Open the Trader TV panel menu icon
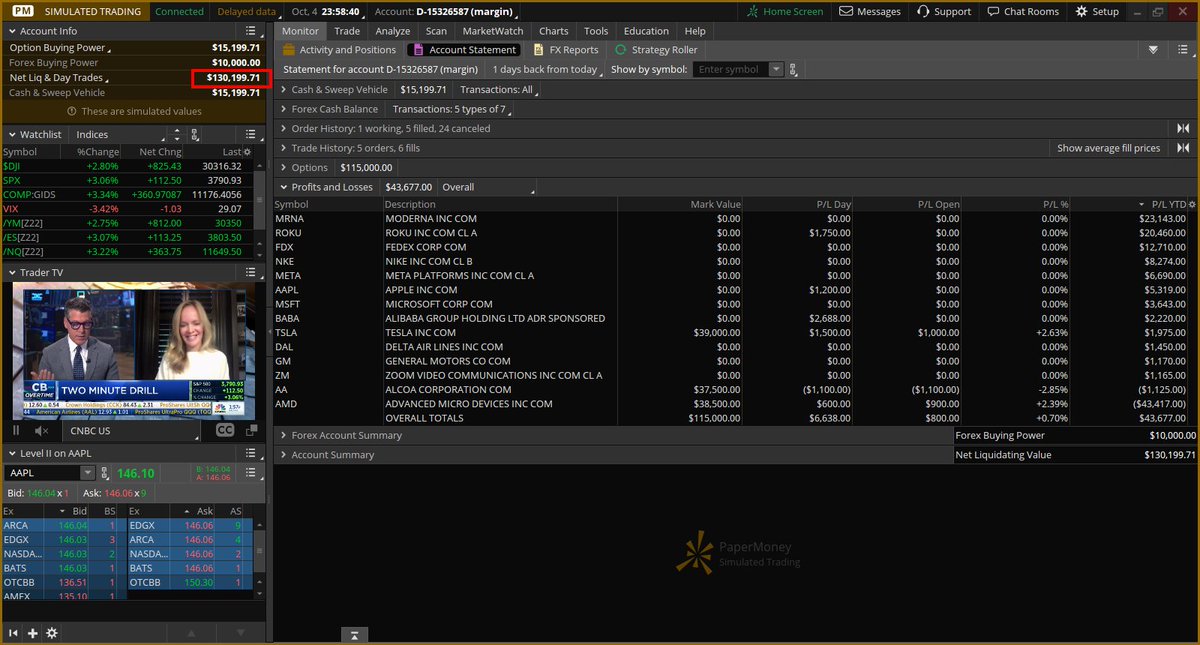The width and height of the screenshot is (1200, 645). (249, 272)
